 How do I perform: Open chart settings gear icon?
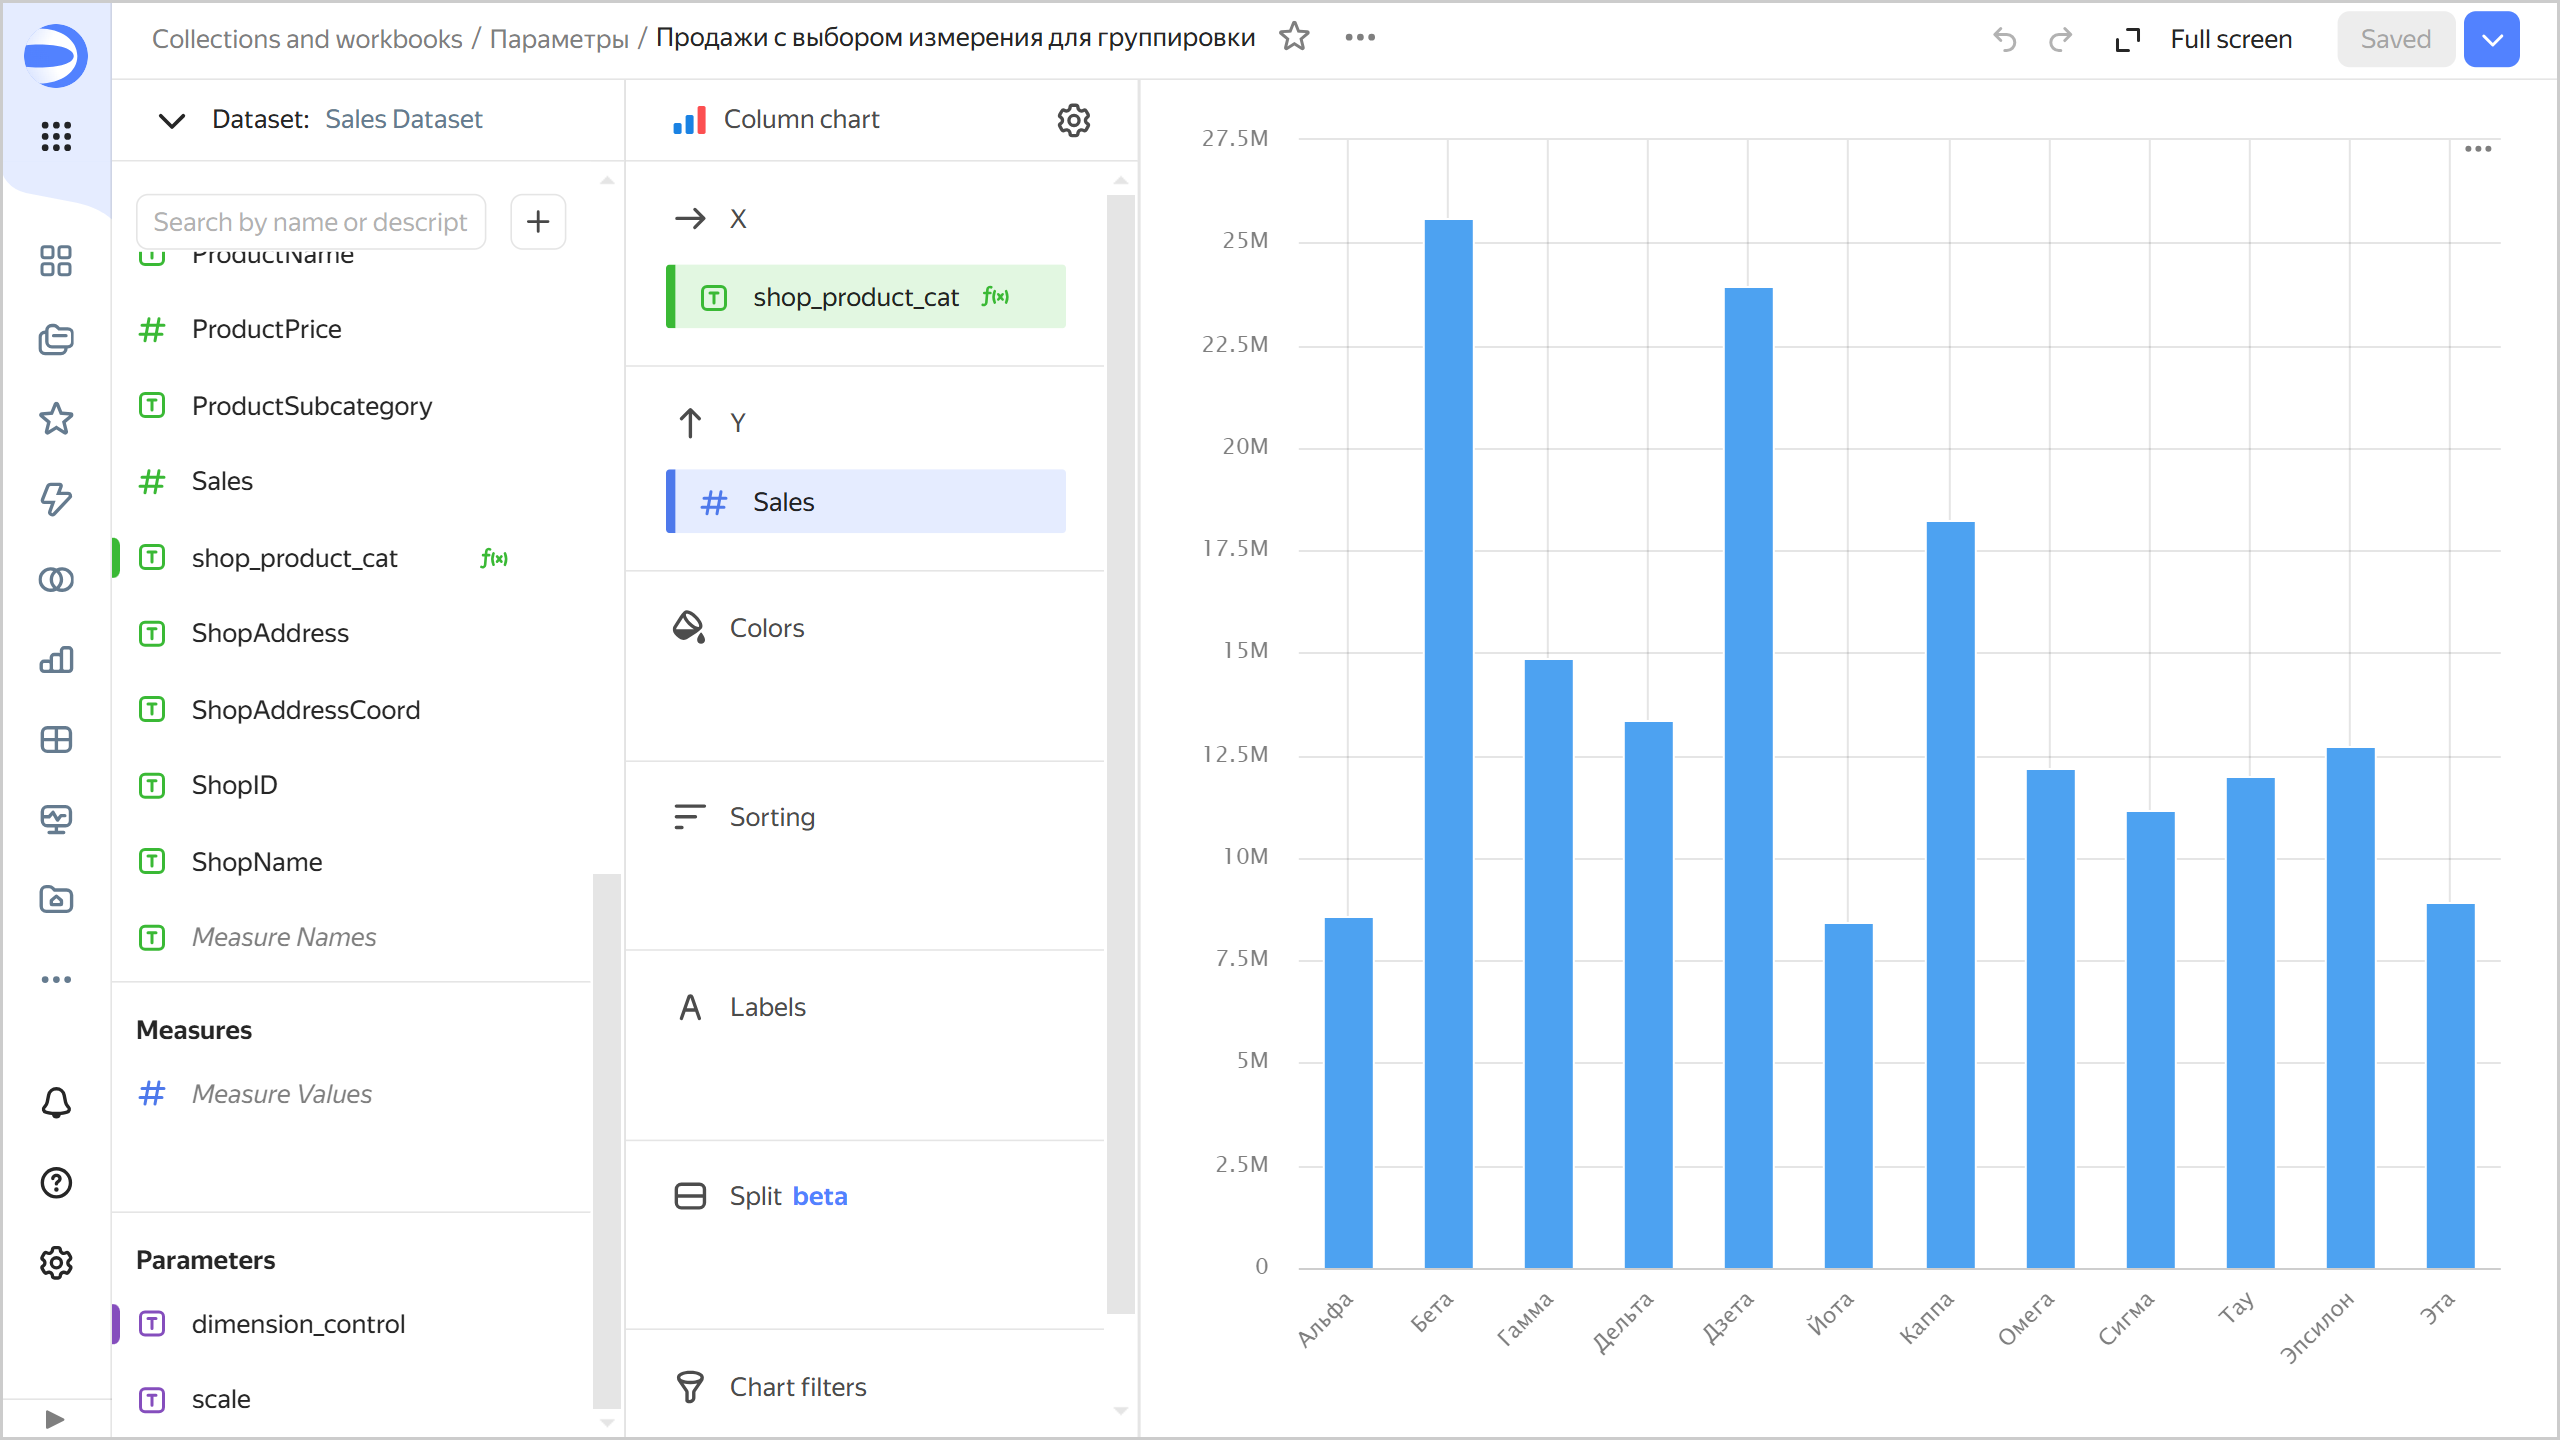1073,120
